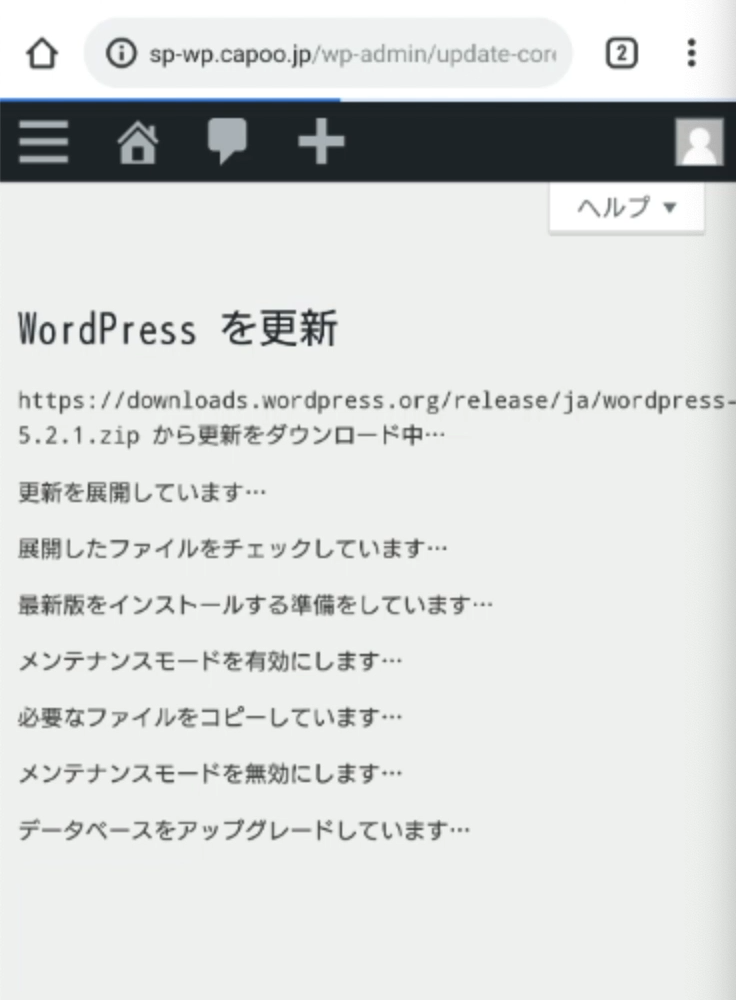This screenshot has height=1000, width=736.
Task: Go to site via WordPress house icon
Action: tap(138, 142)
